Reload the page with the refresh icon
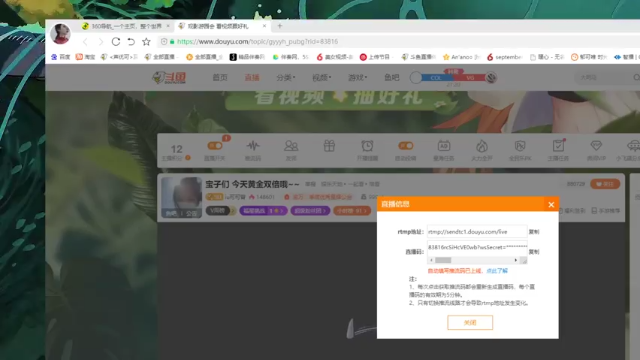 pos(116,42)
